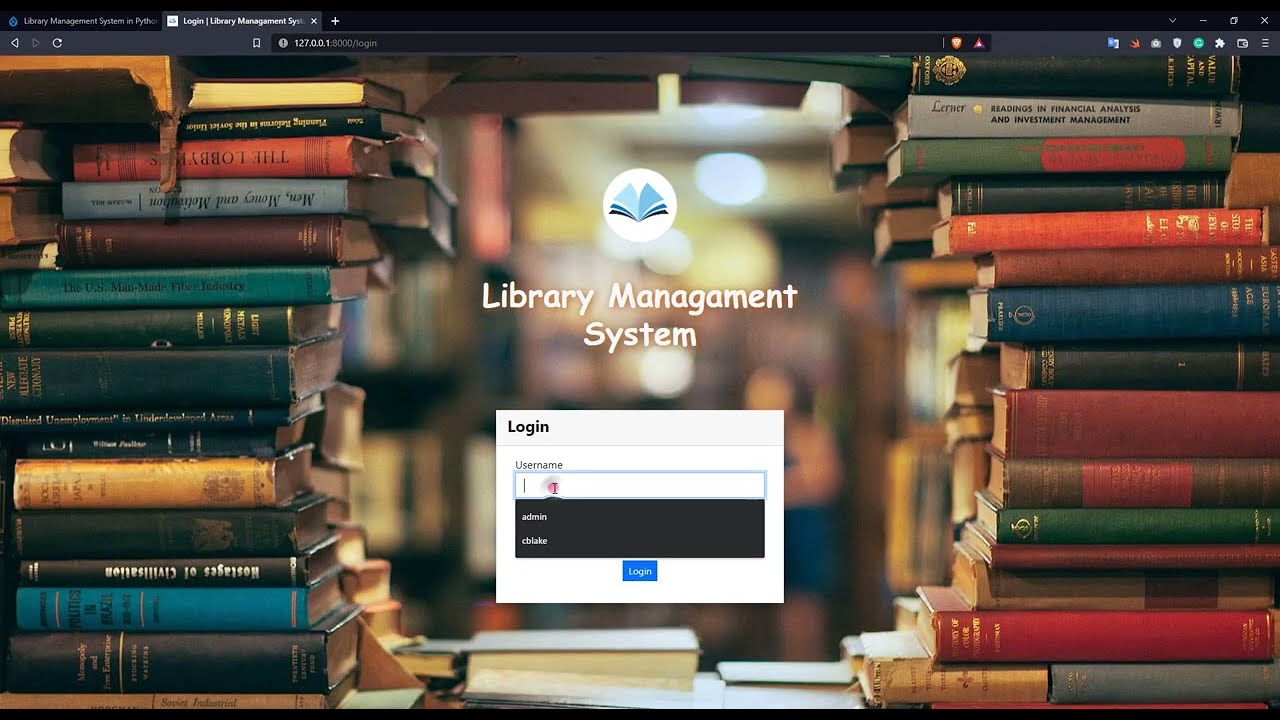The image size is (1280, 720).
Task: Choose 'admin' from autocomplete suggestions
Action: point(640,517)
